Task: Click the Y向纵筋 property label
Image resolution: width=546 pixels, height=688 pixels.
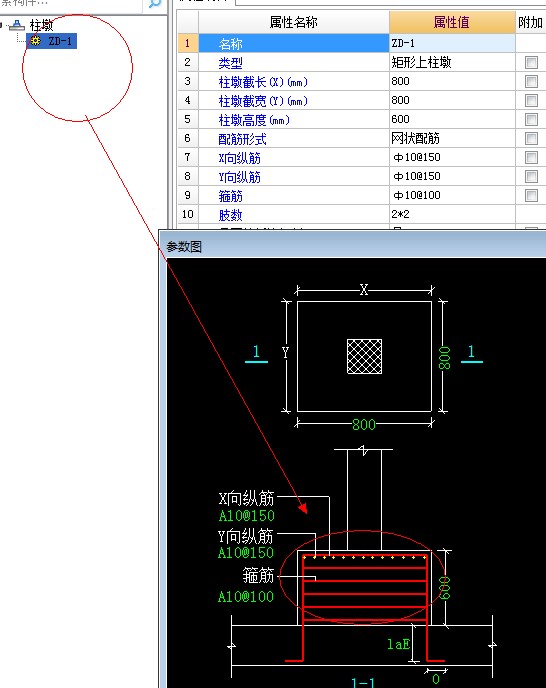Action: (240, 177)
